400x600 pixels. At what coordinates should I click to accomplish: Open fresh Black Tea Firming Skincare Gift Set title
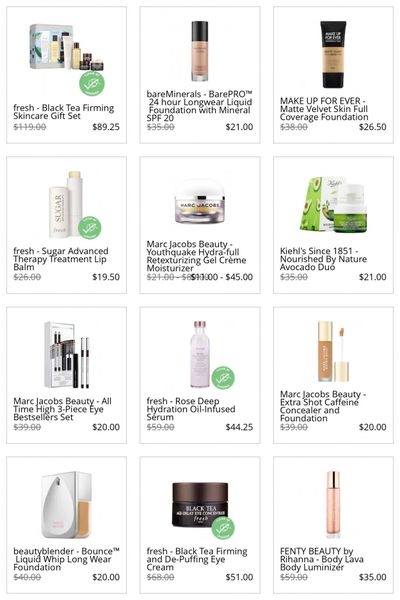pos(64,112)
